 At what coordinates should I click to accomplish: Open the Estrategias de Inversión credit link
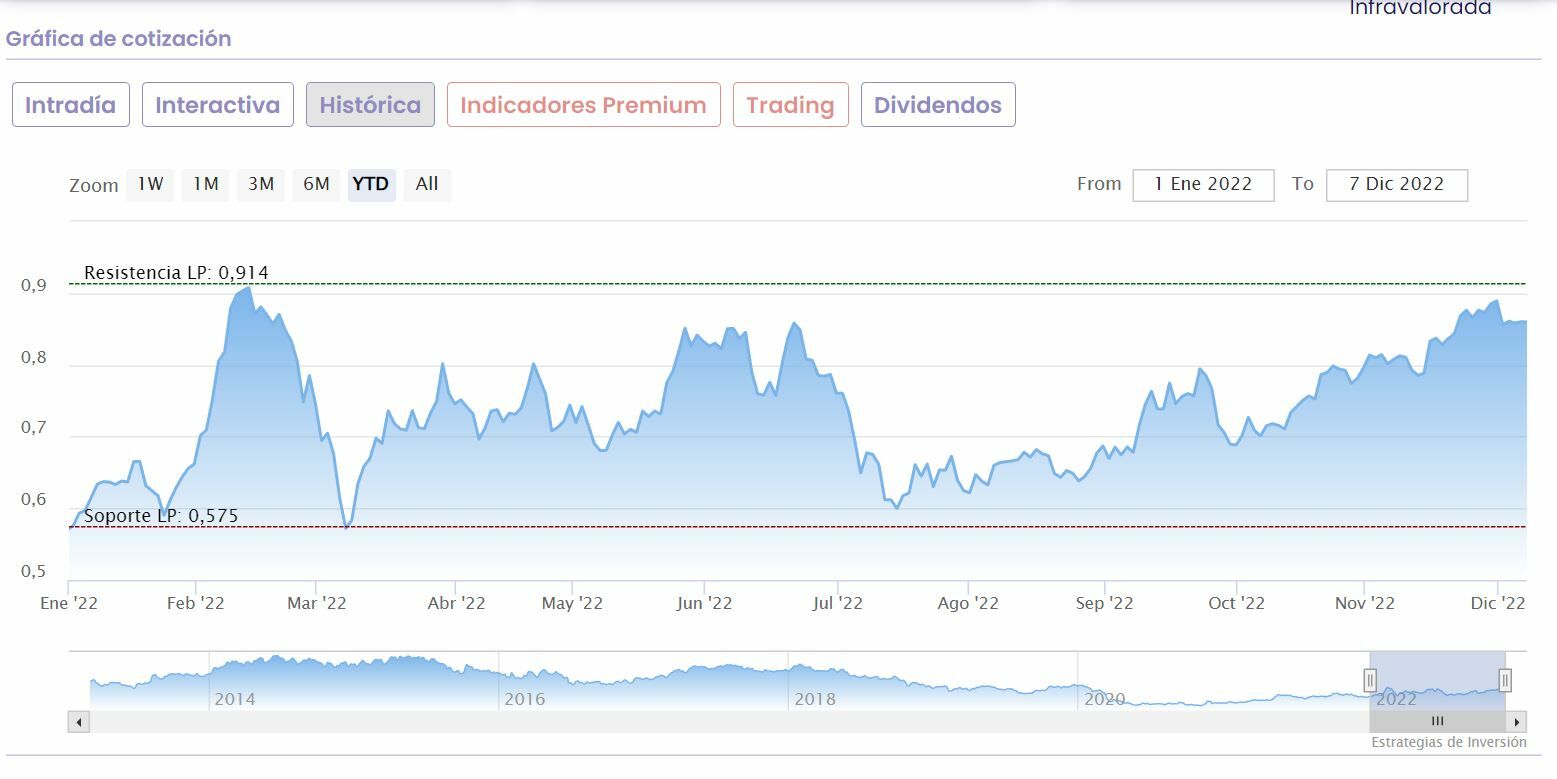point(1448,742)
